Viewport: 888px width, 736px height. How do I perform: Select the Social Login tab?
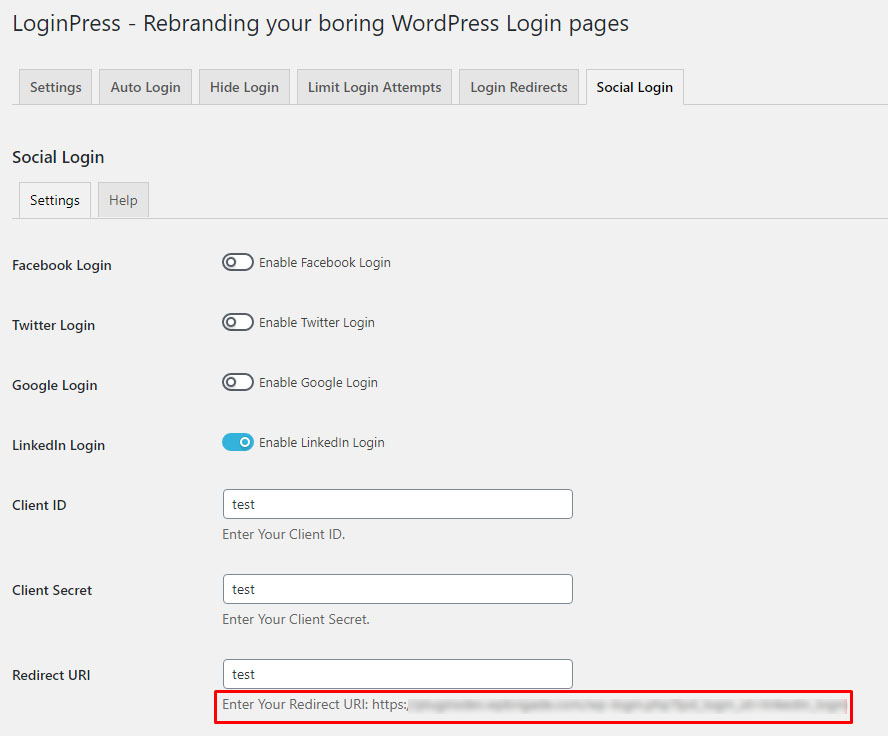(635, 87)
